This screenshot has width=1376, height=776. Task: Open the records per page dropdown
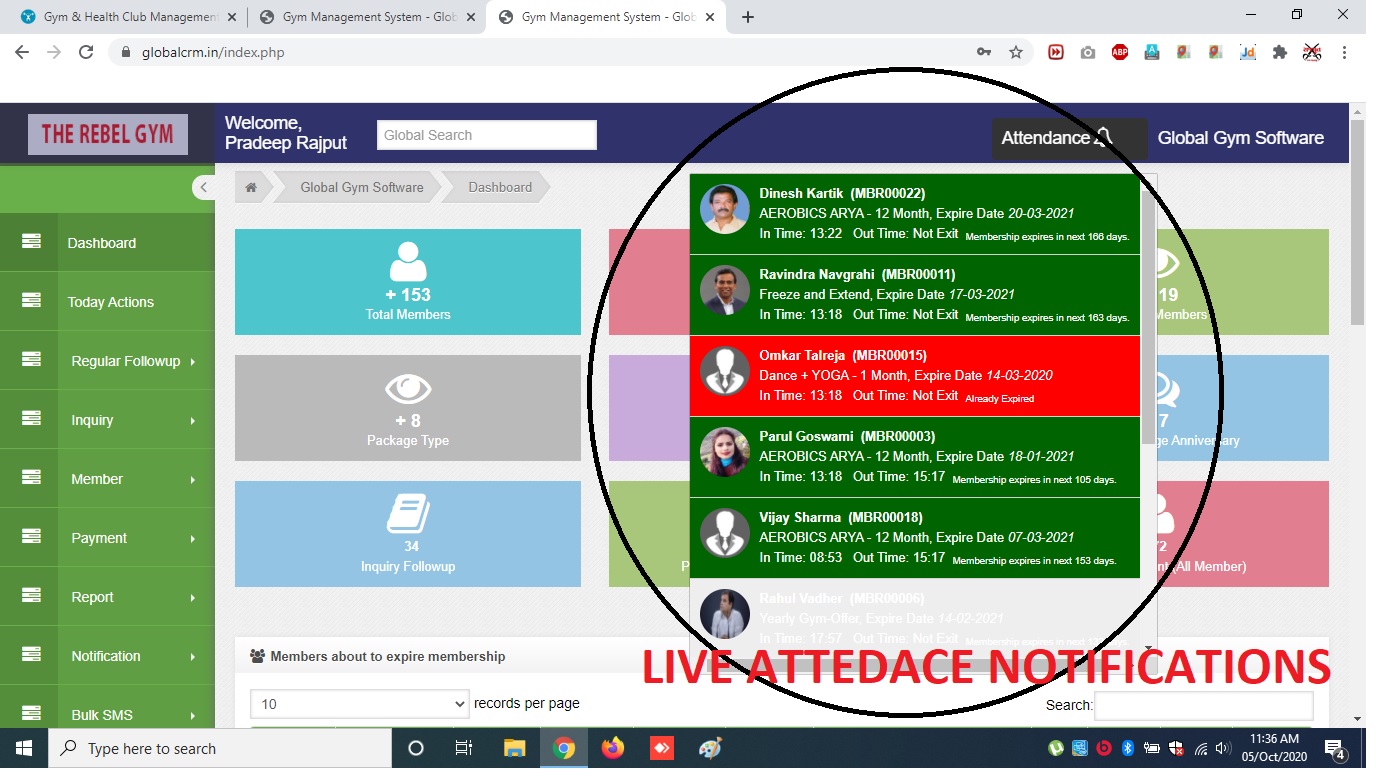pyautogui.click(x=358, y=704)
